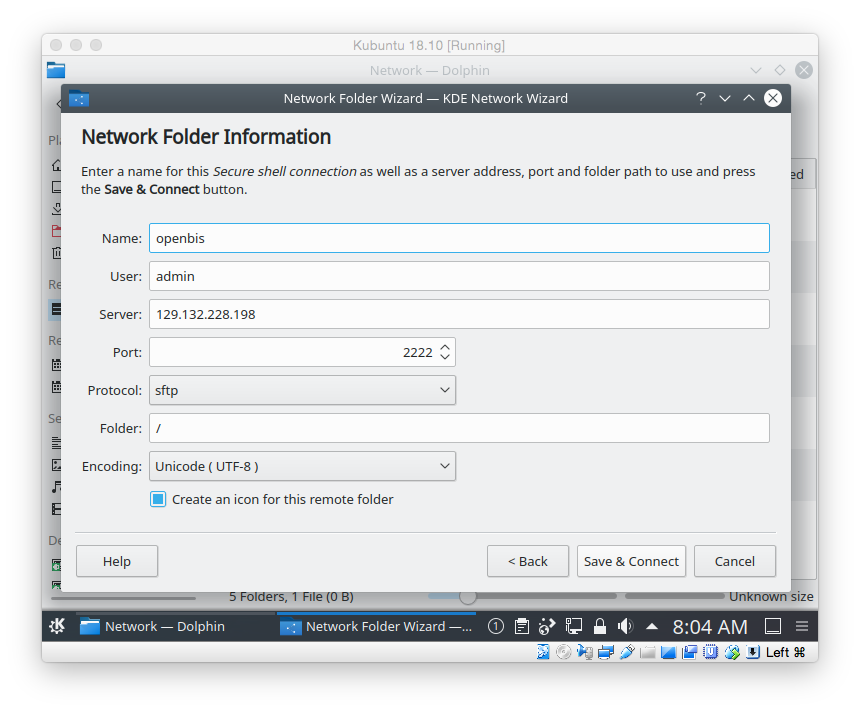Click into the Server address field
The height and width of the screenshot is (712, 860).
(x=459, y=314)
